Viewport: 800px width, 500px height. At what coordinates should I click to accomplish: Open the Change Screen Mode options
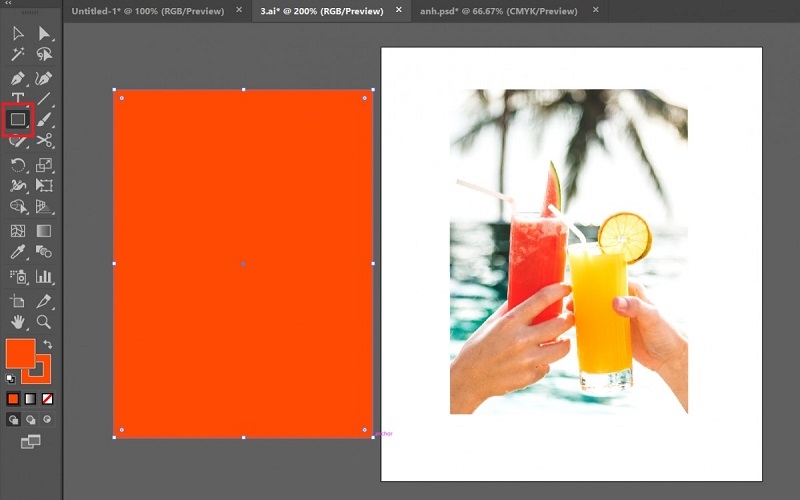coord(30,441)
